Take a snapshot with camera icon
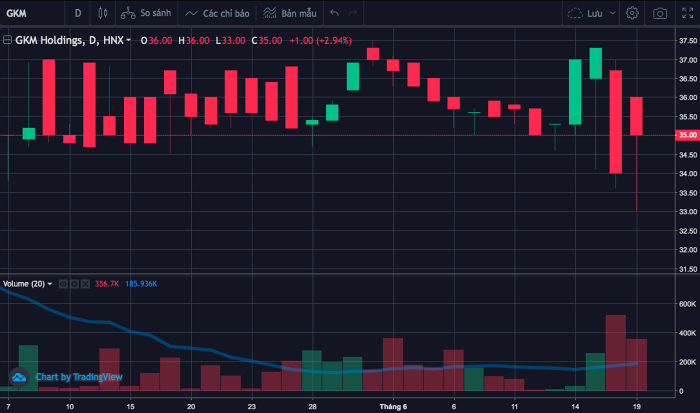Image resolution: width=700 pixels, height=413 pixels. 660,14
